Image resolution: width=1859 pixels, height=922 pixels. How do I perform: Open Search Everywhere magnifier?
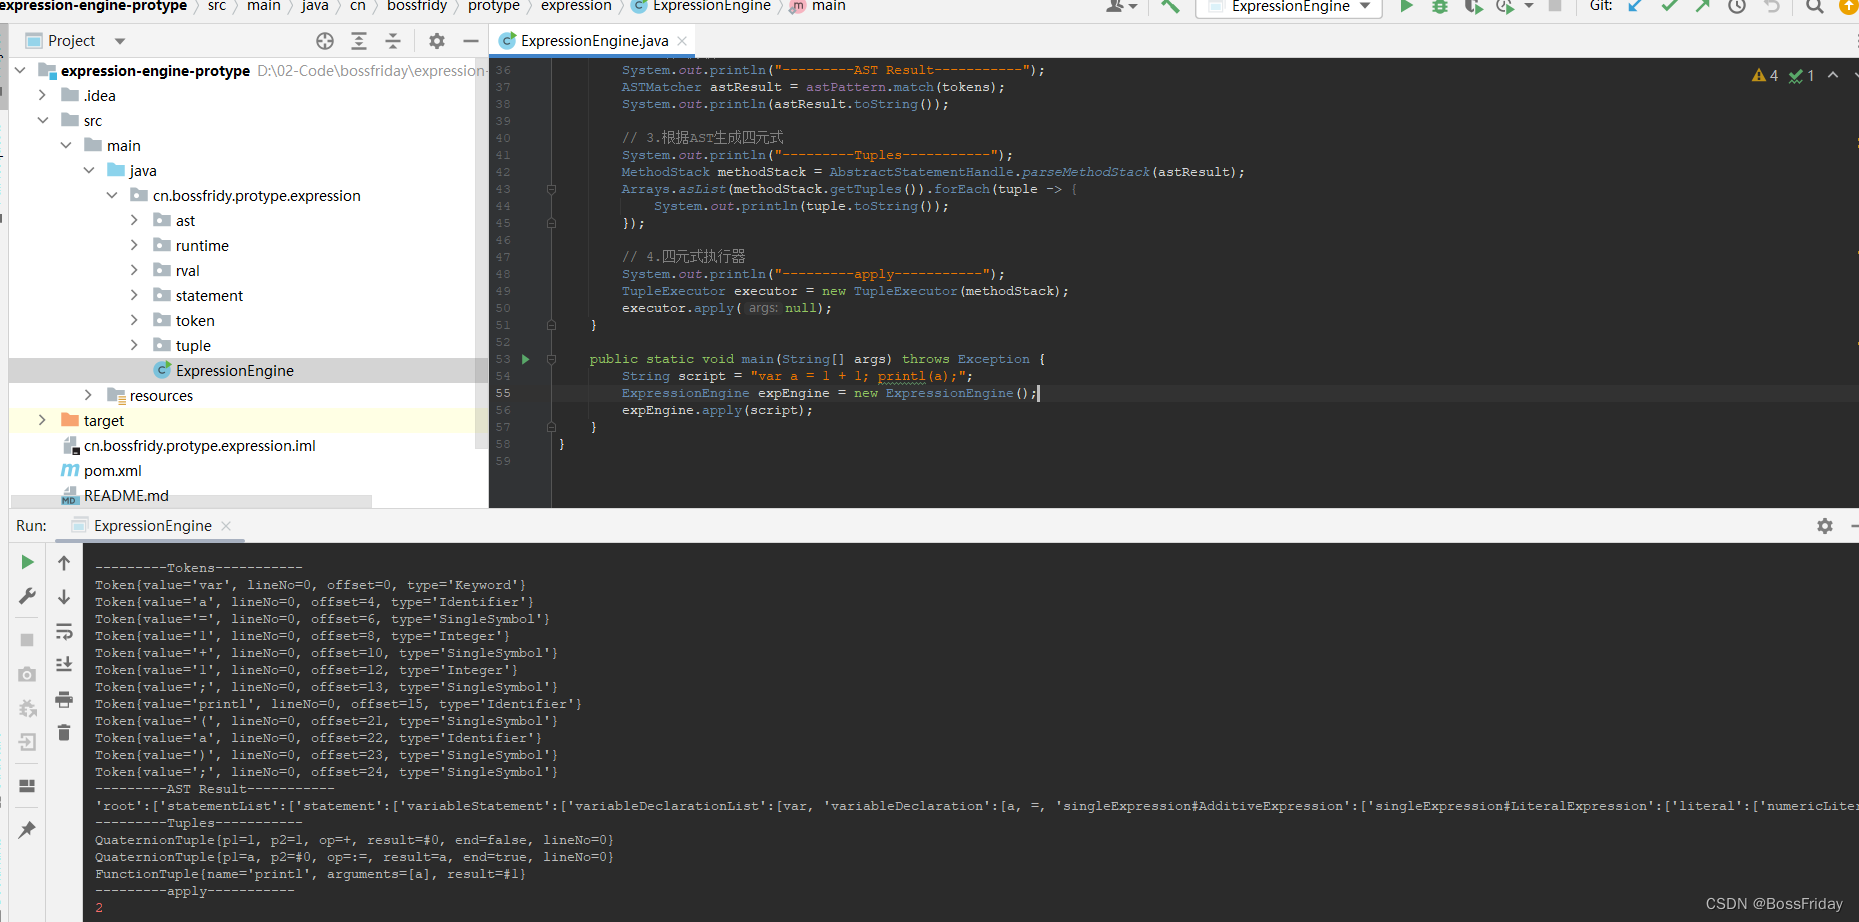1815,6
